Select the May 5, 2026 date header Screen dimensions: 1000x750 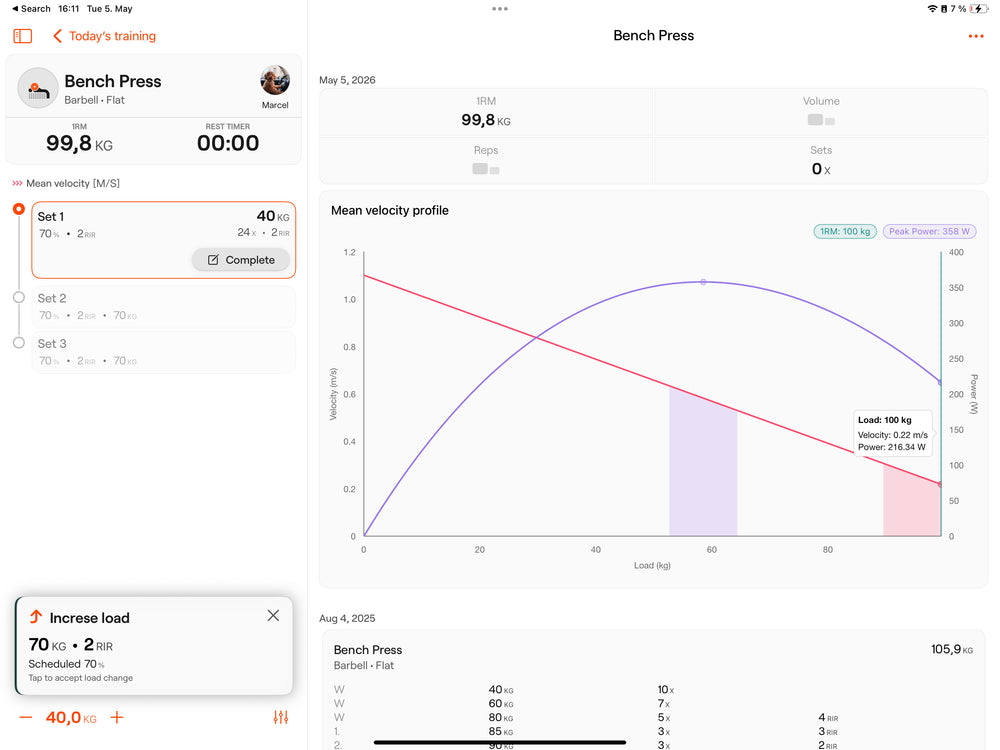pyautogui.click(x=347, y=80)
